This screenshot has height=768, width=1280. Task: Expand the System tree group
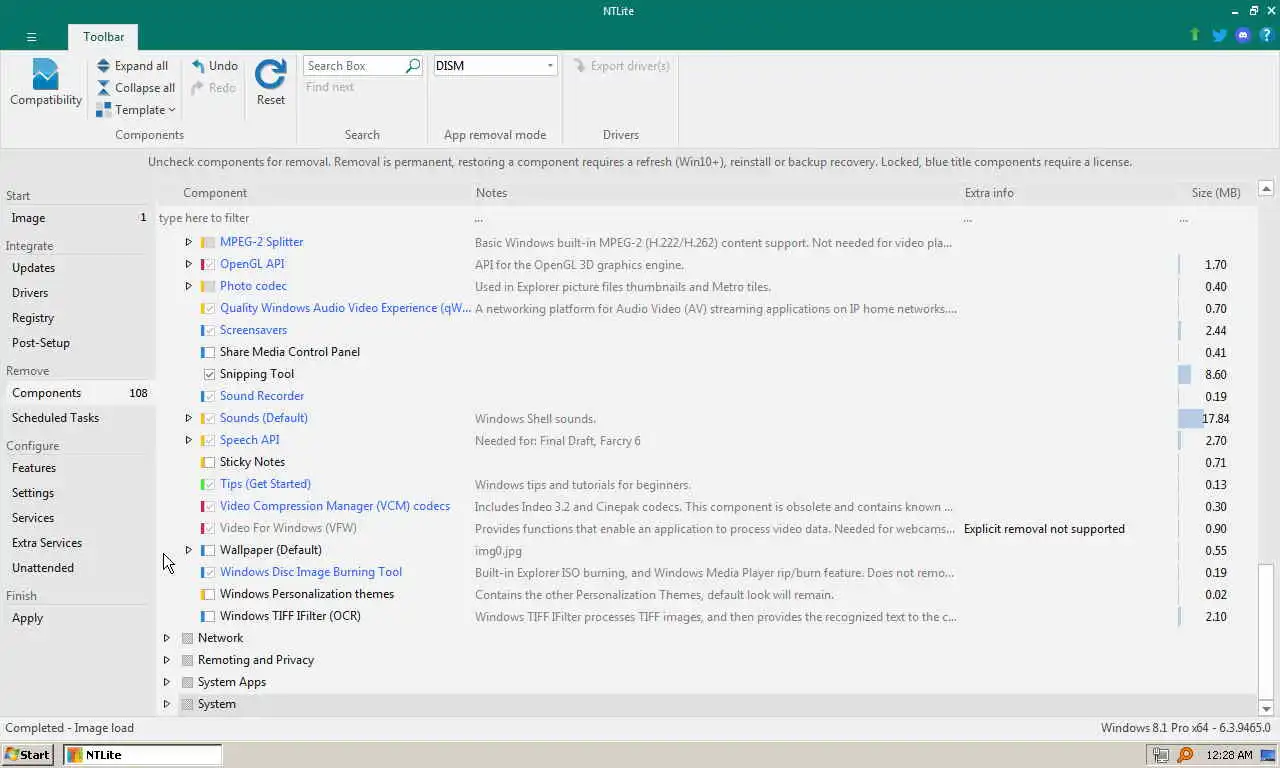[x=167, y=704]
